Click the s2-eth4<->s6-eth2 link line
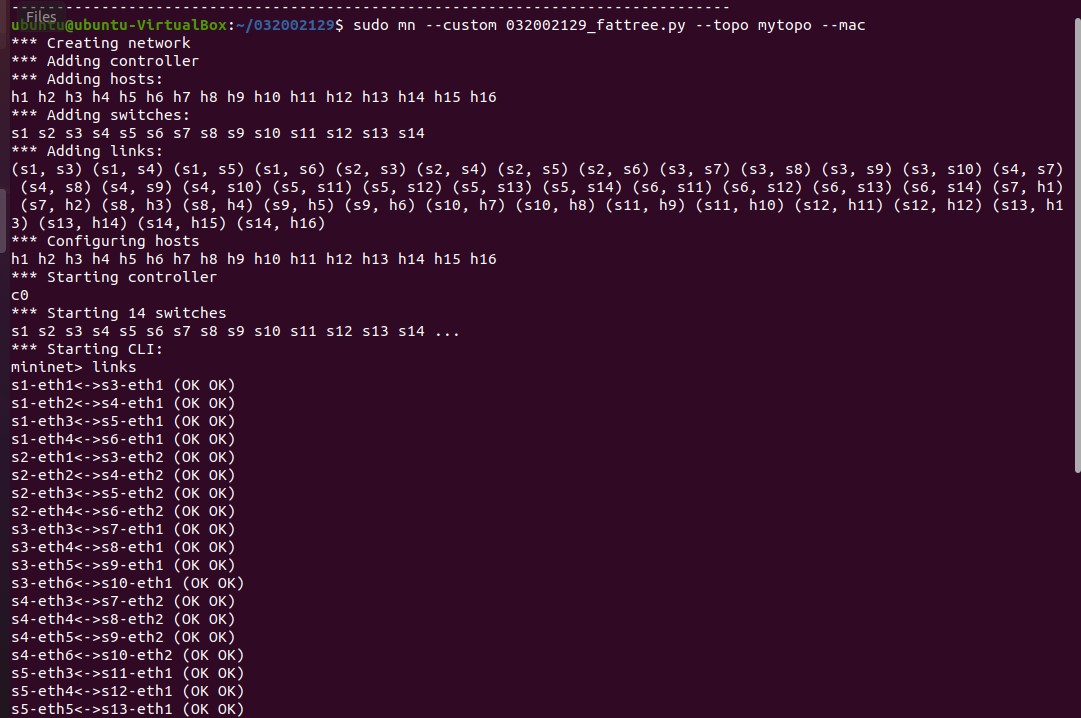Viewport: 1081px width, 718px height. click(x=122, y=511)
